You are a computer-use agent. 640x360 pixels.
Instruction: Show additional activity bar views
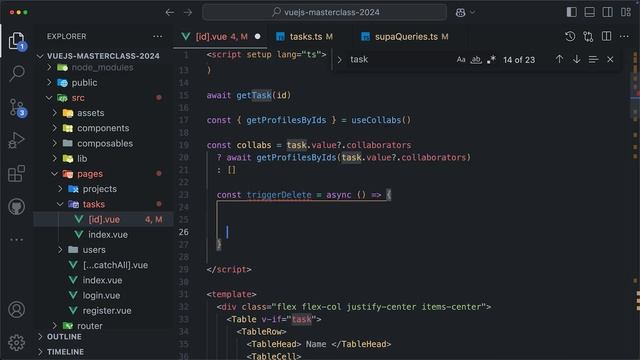point(17,240)
